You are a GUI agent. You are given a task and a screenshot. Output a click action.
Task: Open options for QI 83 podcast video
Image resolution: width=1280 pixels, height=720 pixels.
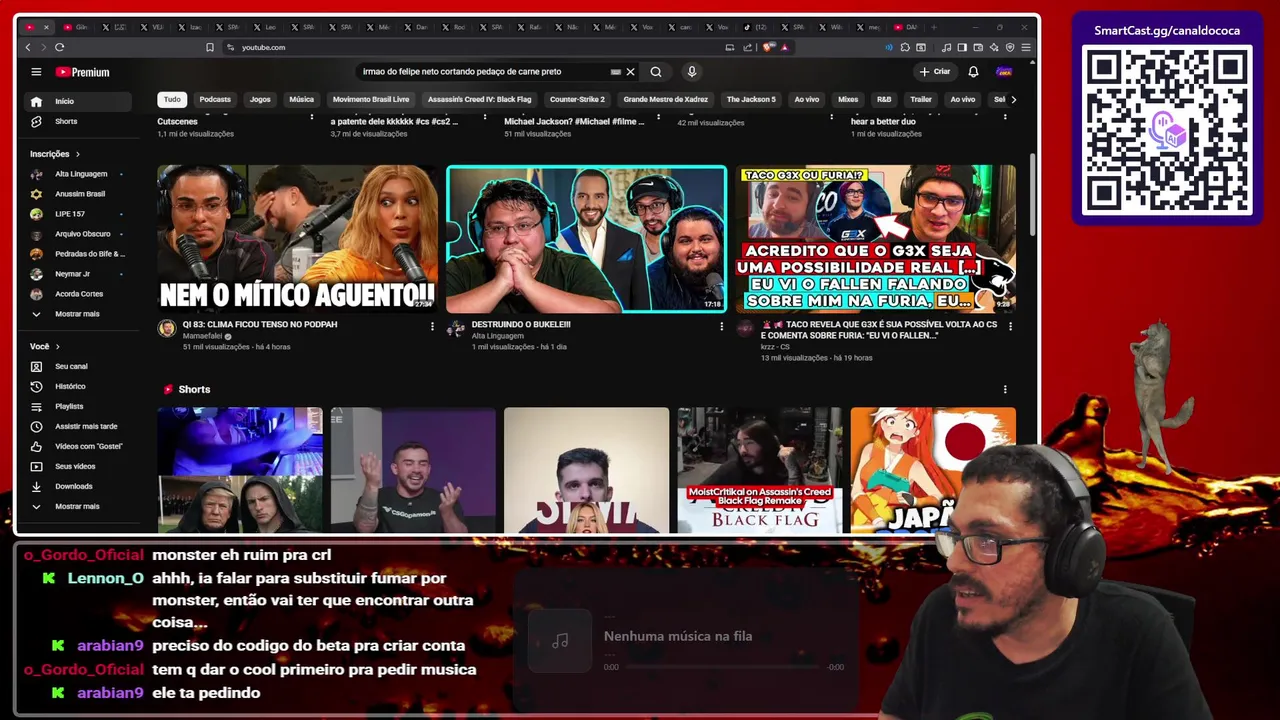pyautogui.click(x=432, y=326)
